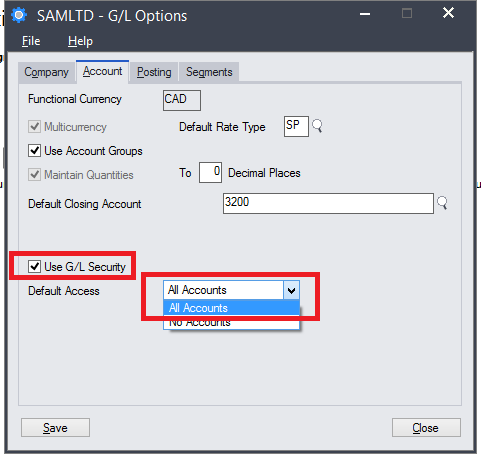Click the Multicurrency checkbox
This screenshot has height=458, width=481.
pos(34,127)
